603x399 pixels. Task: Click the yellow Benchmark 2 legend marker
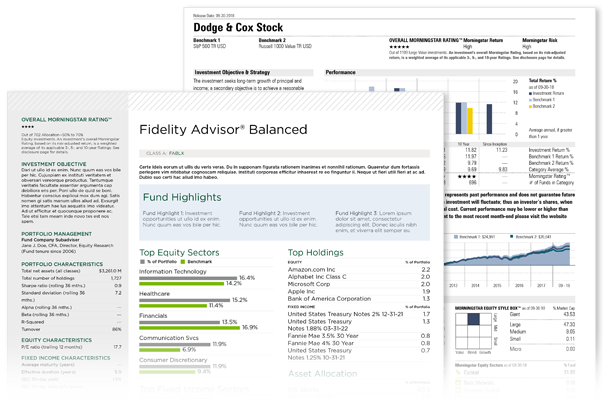click(530, 106)
